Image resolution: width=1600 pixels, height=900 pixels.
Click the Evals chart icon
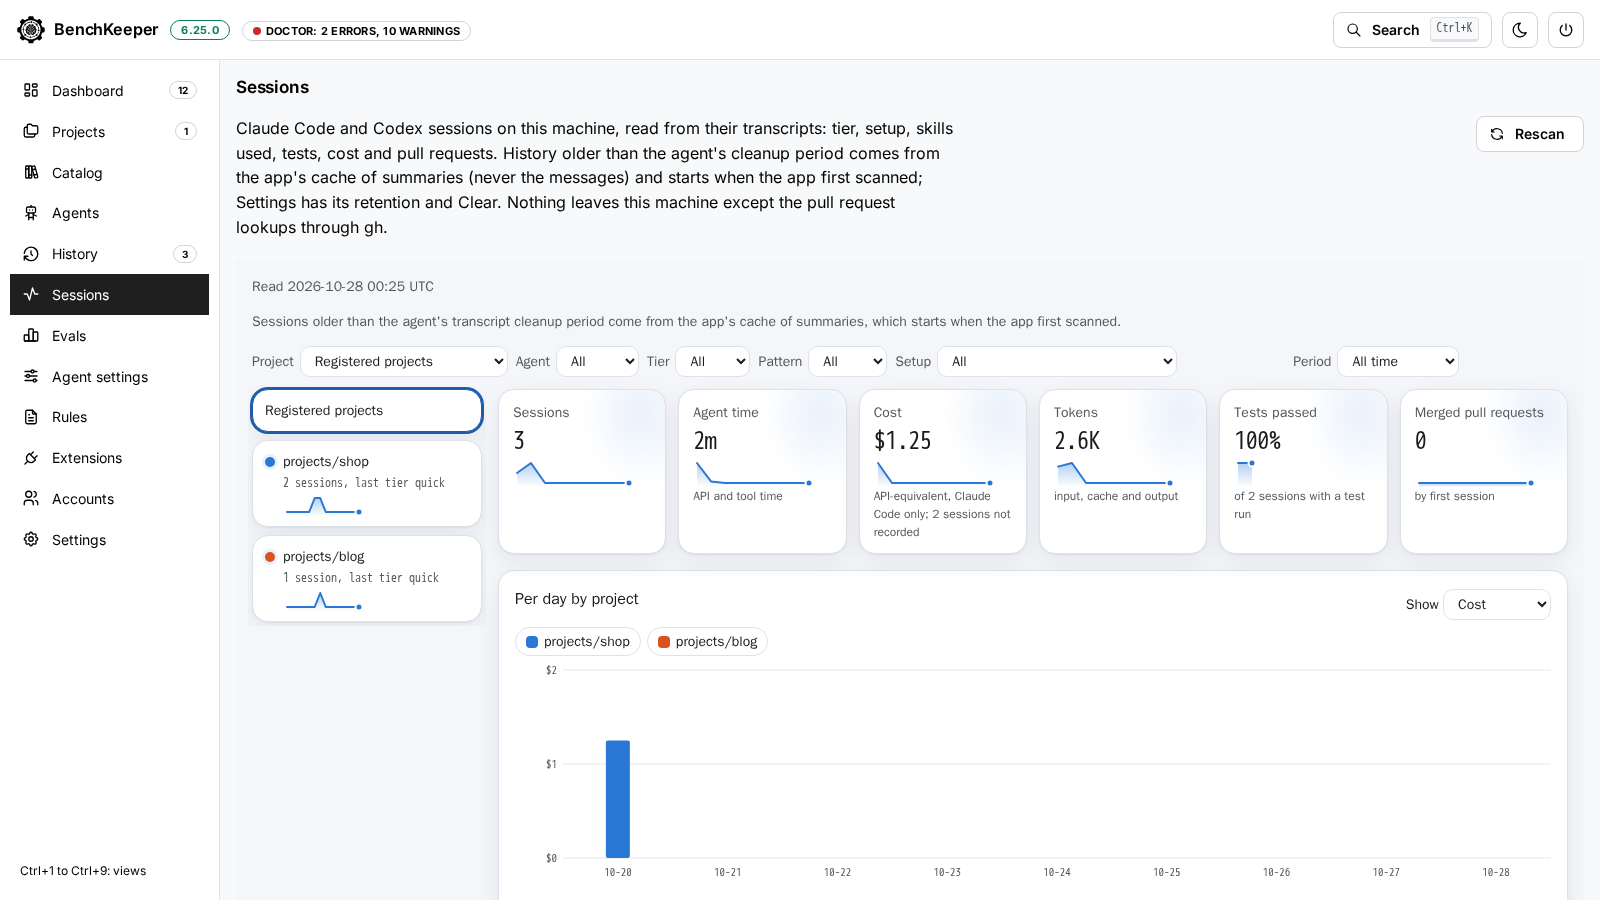coord(31,335)
